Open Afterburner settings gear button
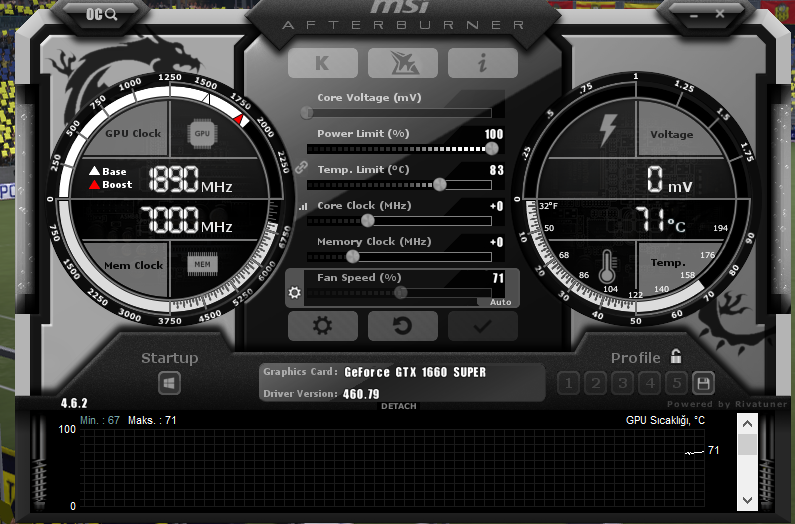 point(322,326)
